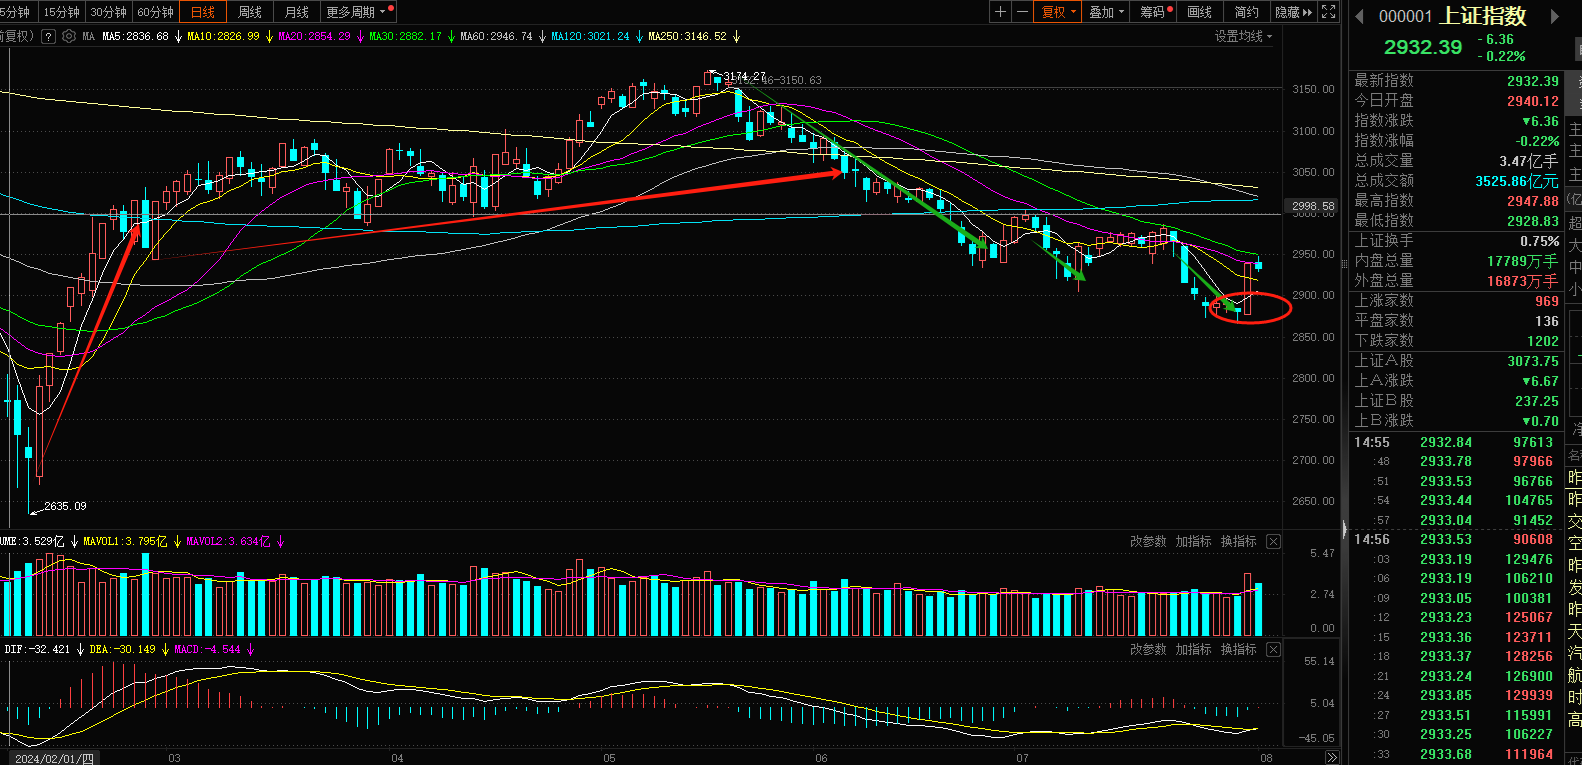
Task: Switch to the 15分钟 period tab
Action: coord(61,12)
